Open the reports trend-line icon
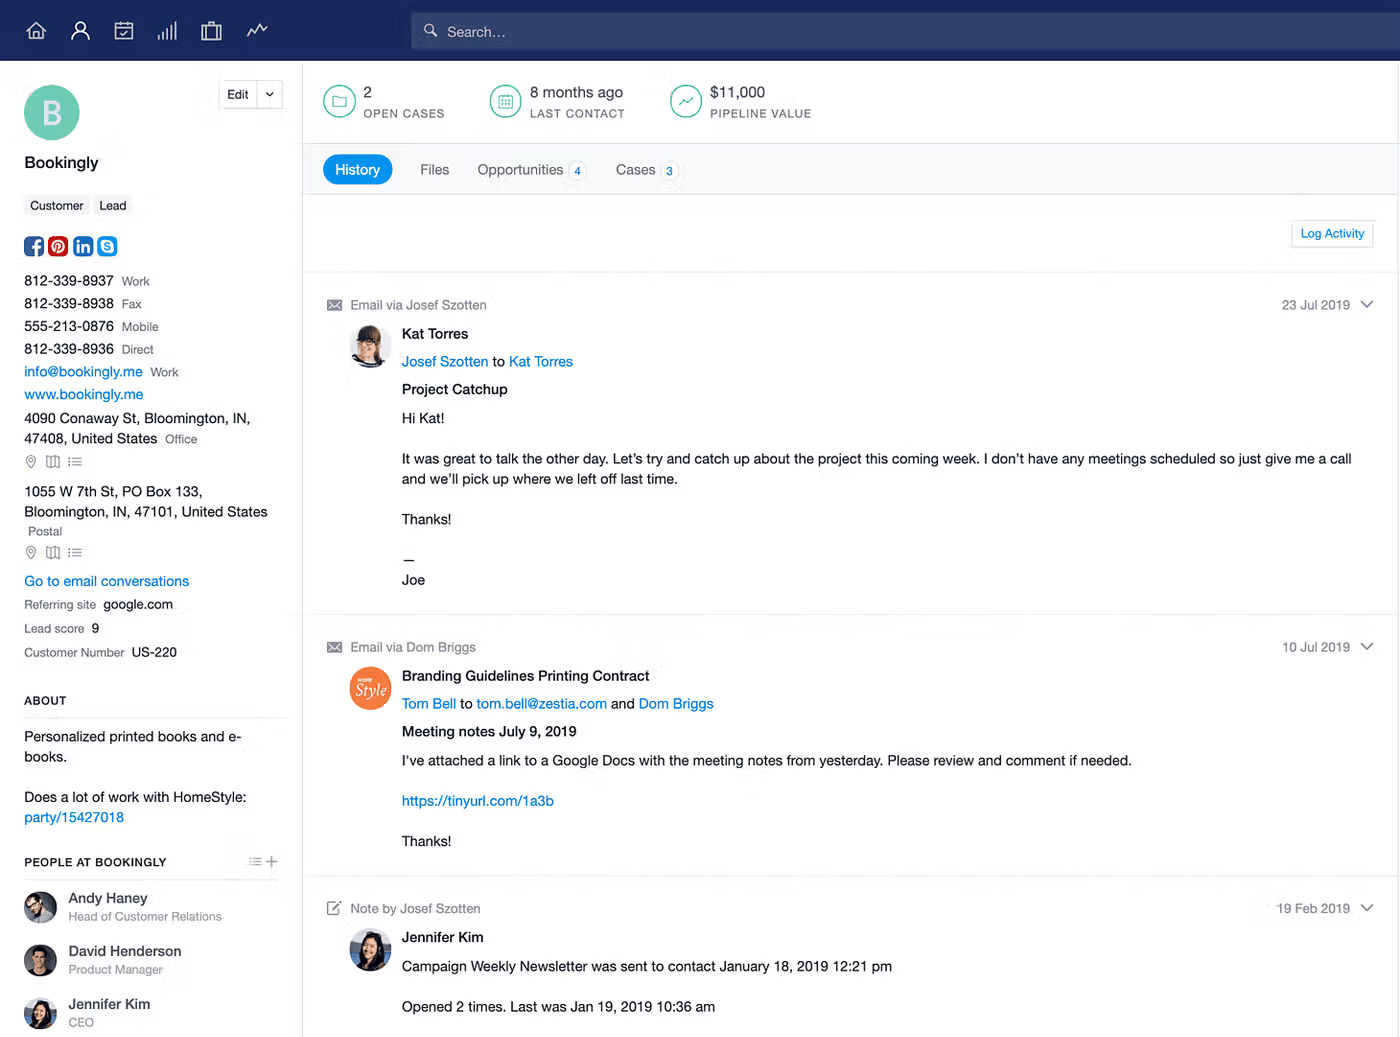Image resolution: width=1400 pixels, height=1037 pixels. (257, 30)
